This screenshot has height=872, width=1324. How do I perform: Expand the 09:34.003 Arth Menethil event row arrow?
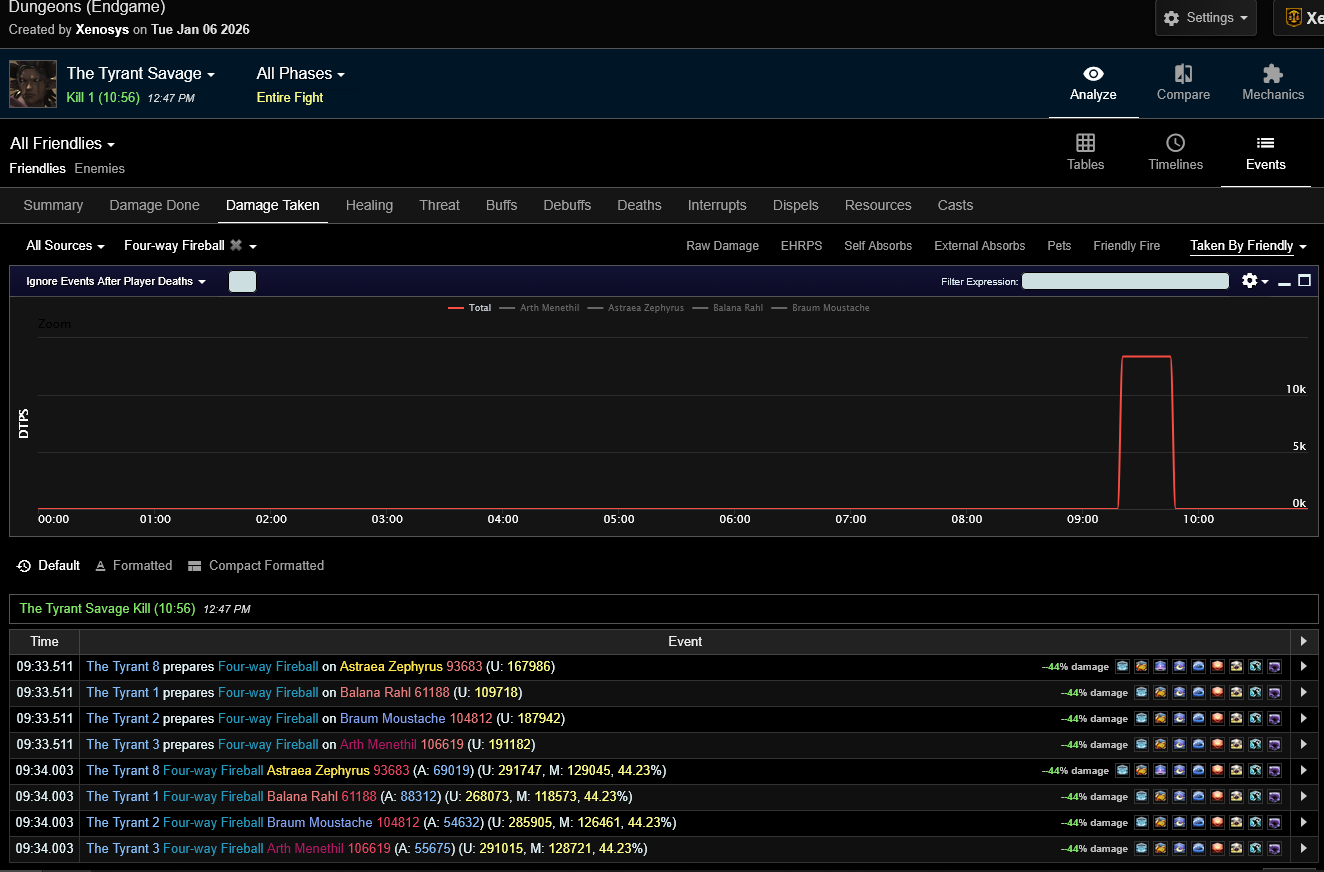[1303, 849]
